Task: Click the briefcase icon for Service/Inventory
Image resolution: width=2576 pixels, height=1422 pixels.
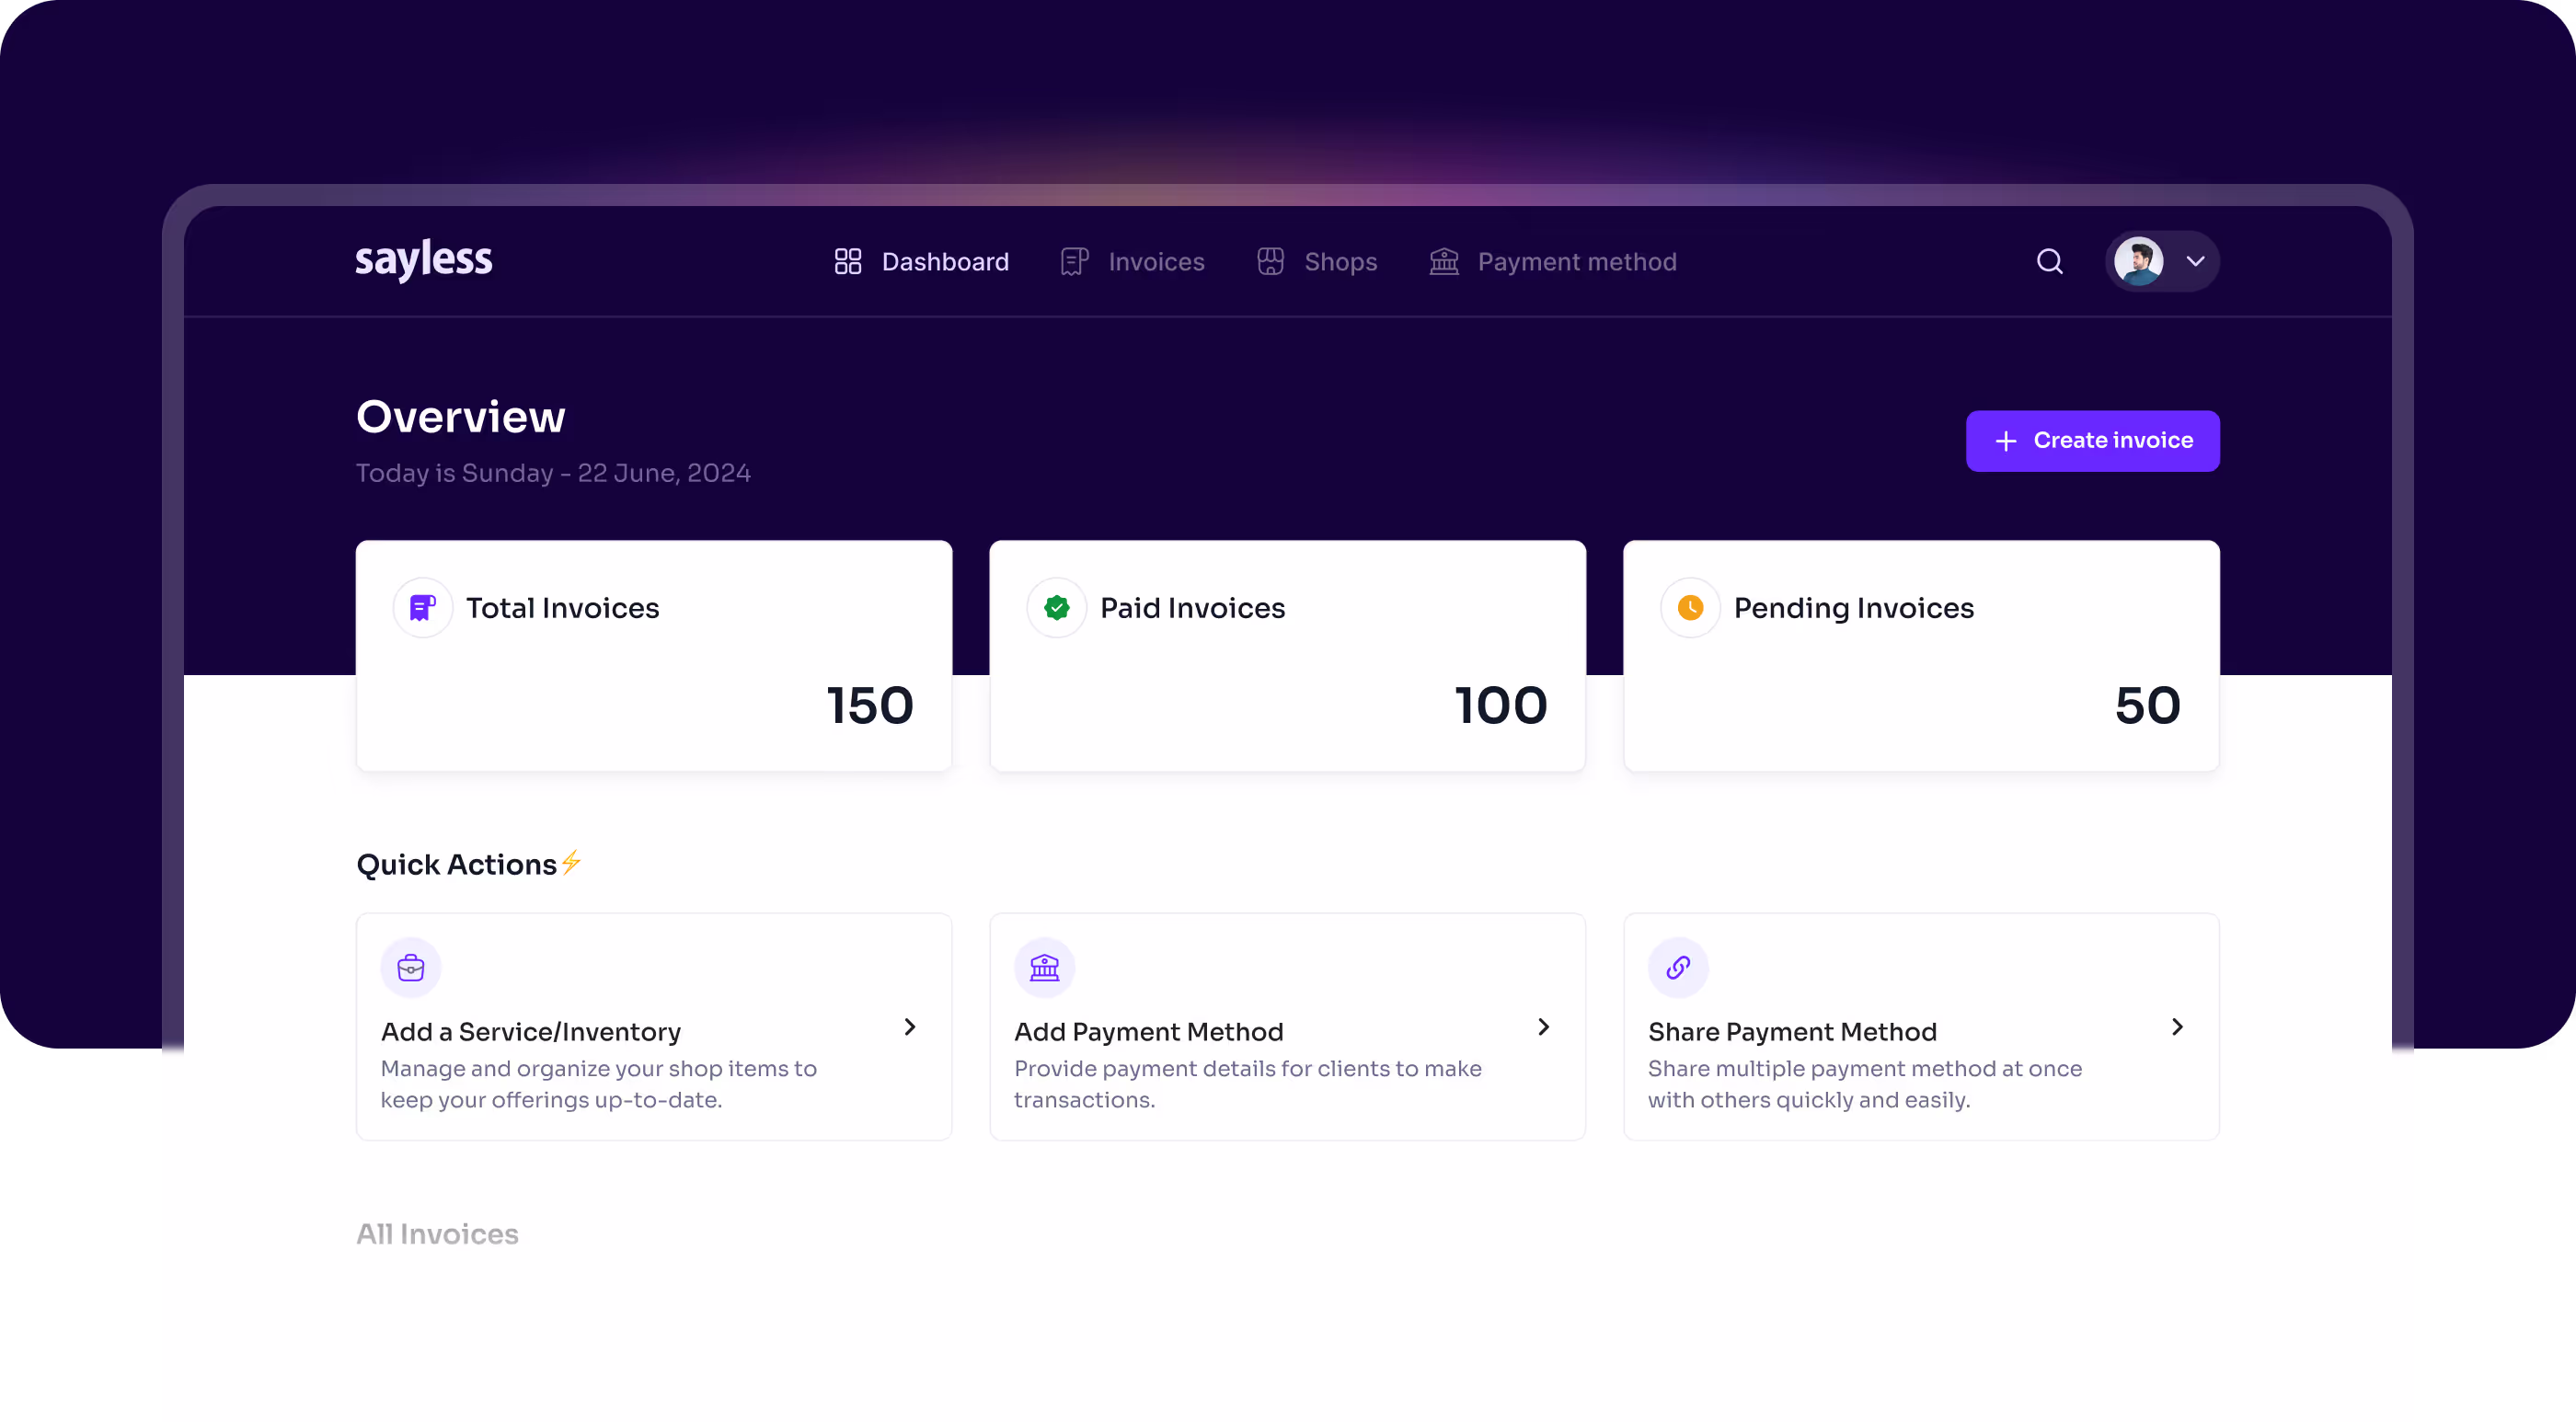Action: [x=411, y=968]
